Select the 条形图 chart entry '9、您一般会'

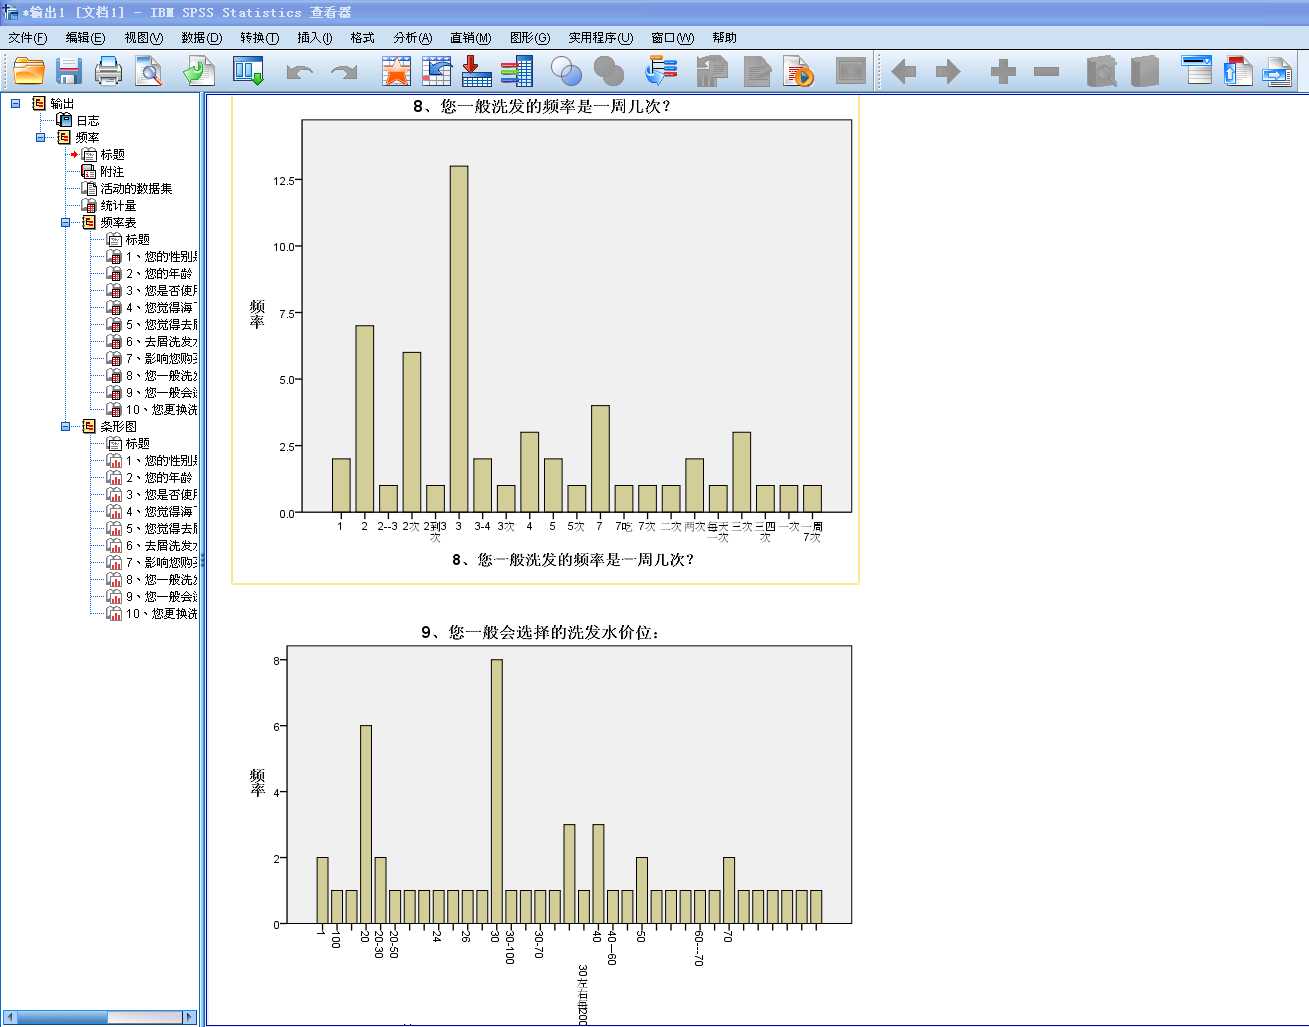tap(161, 596)
